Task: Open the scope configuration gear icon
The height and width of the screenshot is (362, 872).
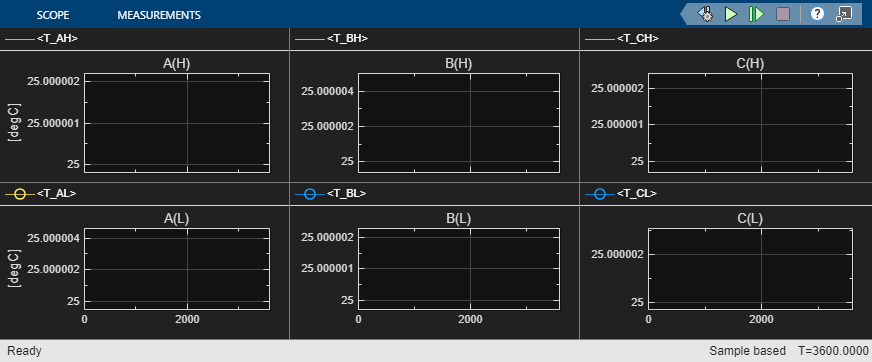Action: coord(706,14)
